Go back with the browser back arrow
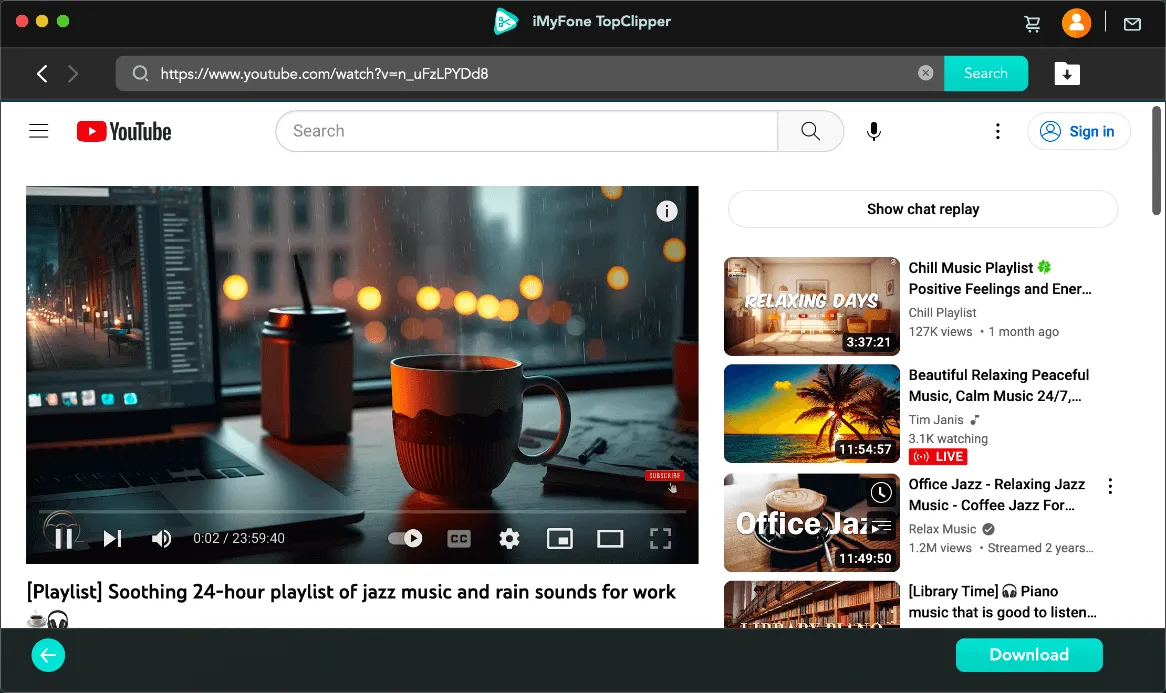 tap(42, 73)
